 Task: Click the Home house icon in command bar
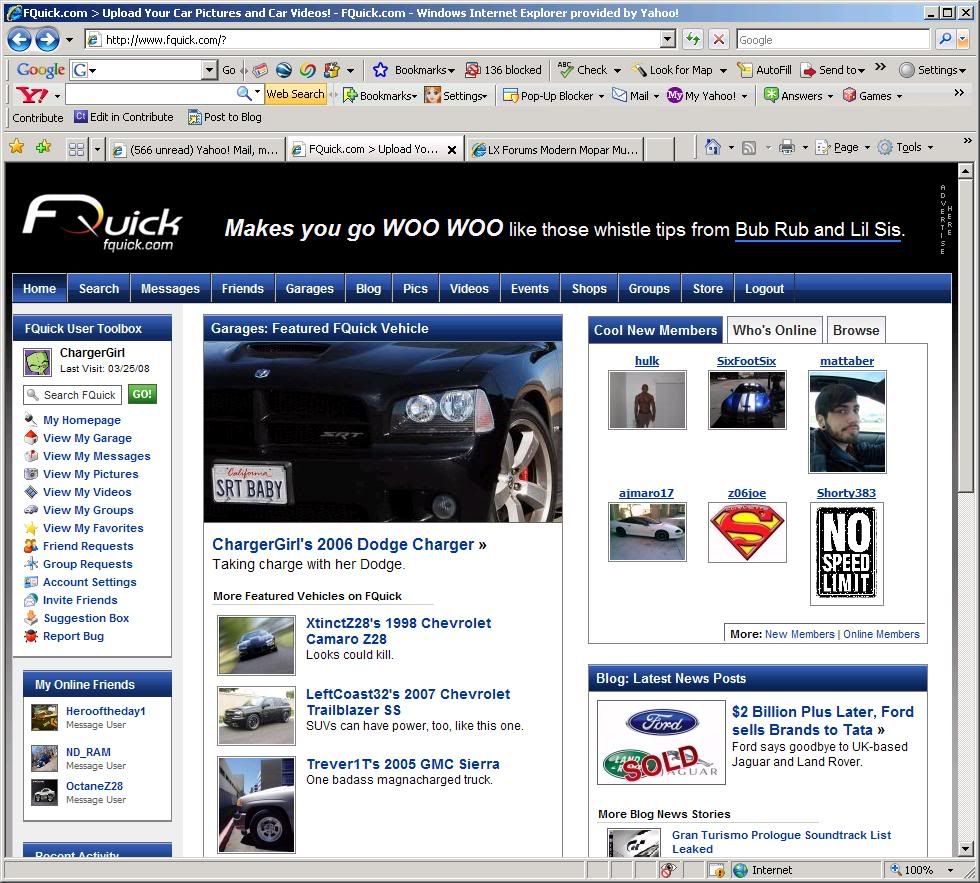(x=712, y=147)
